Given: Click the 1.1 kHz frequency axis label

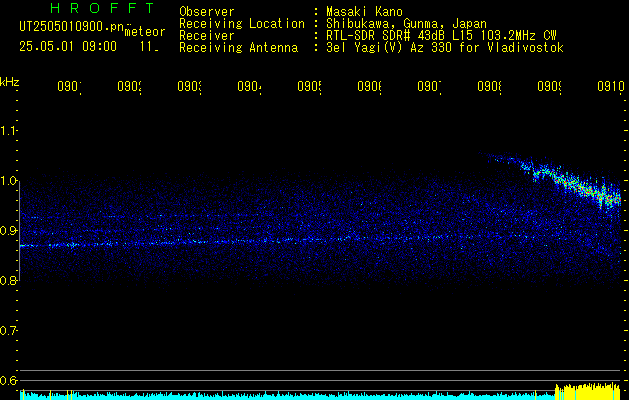Looking at the screenshot, I should coord(8,131).
